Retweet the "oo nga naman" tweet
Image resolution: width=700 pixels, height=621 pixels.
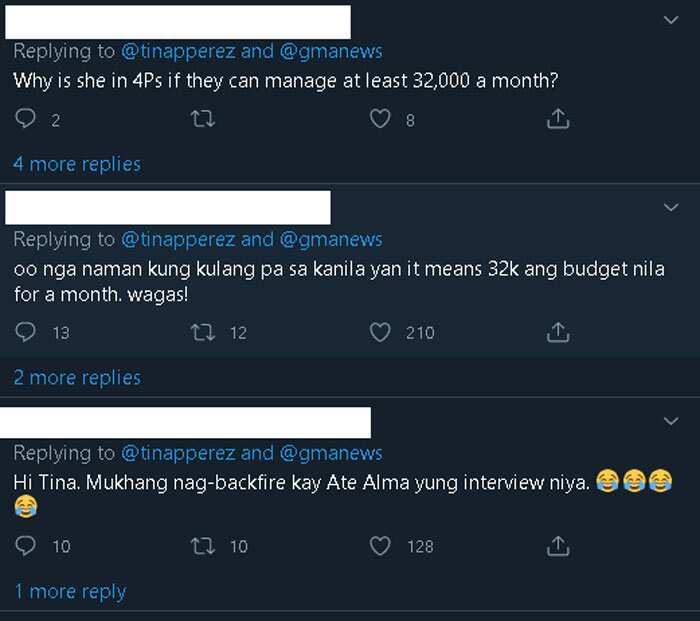(203, 333)
